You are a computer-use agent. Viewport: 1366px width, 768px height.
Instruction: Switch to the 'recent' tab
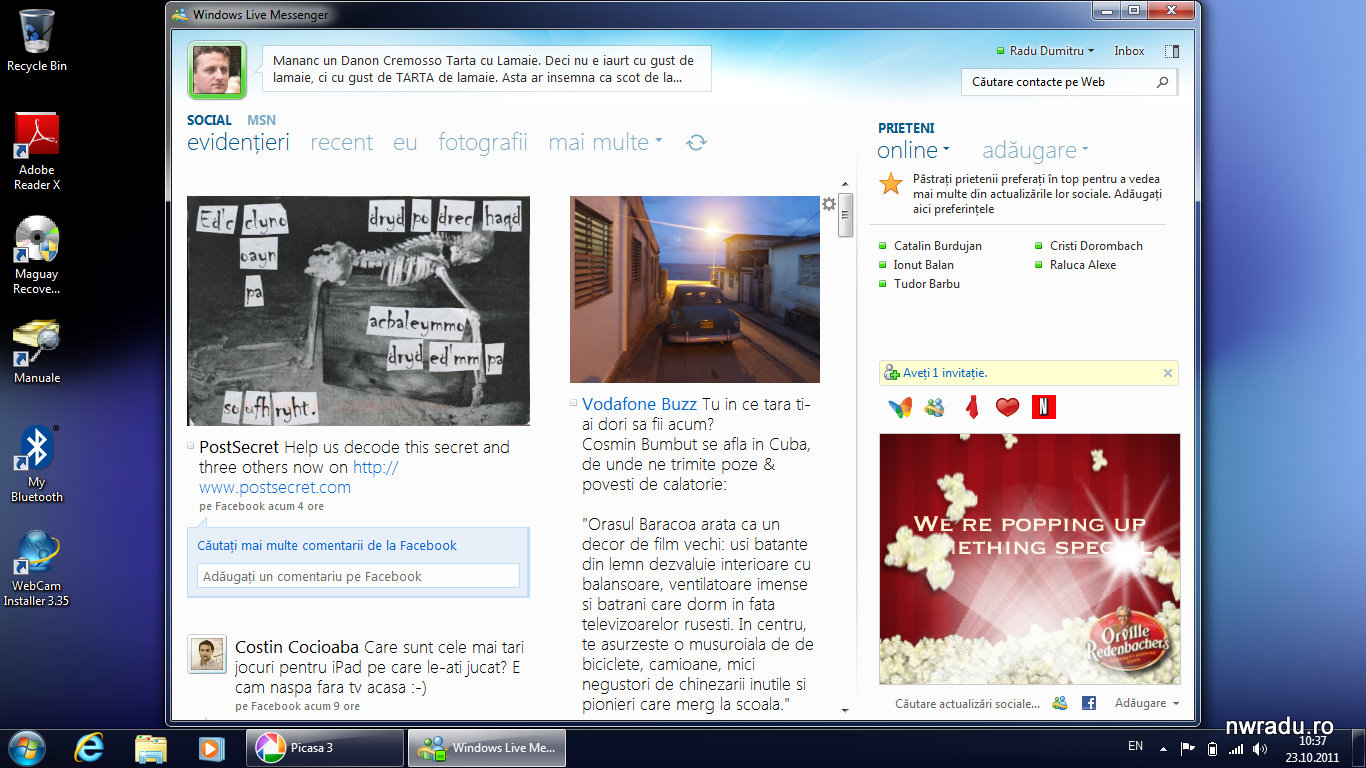coord(341,143)
